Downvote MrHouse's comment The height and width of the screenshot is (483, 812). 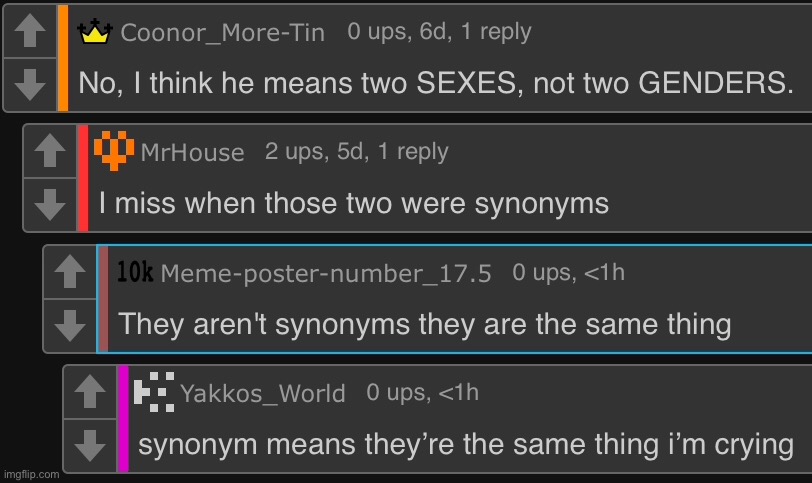coord(50,204)
